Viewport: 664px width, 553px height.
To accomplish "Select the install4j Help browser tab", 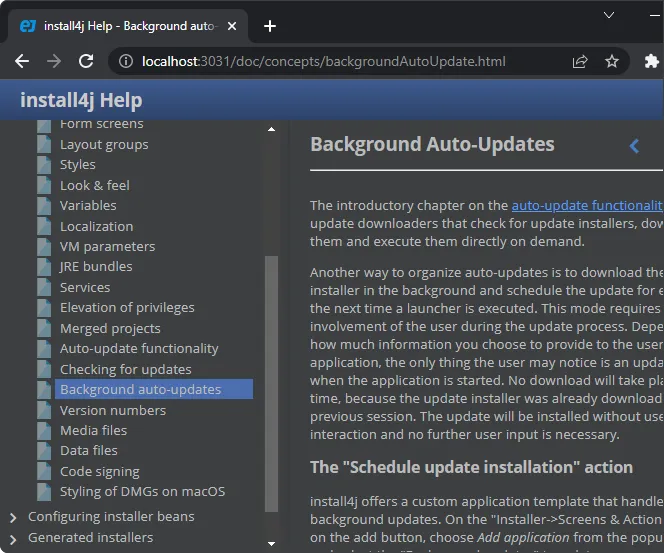I will click(127, 26).
